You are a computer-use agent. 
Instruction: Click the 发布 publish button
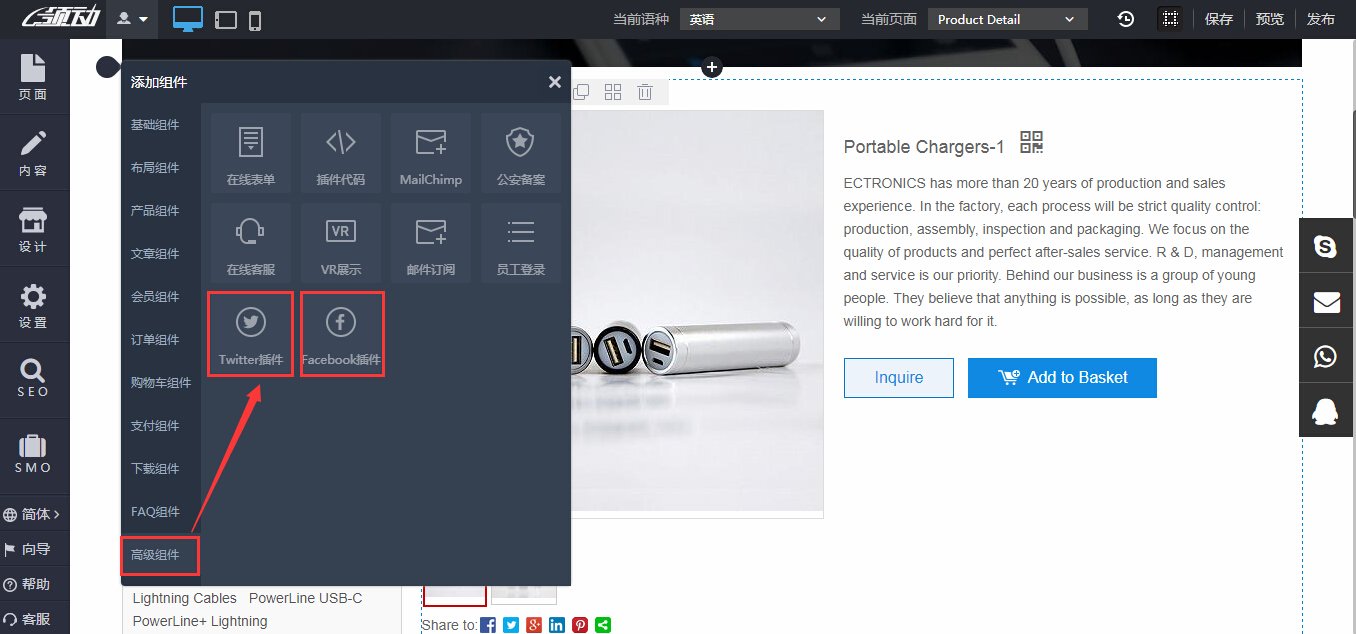1320,19
